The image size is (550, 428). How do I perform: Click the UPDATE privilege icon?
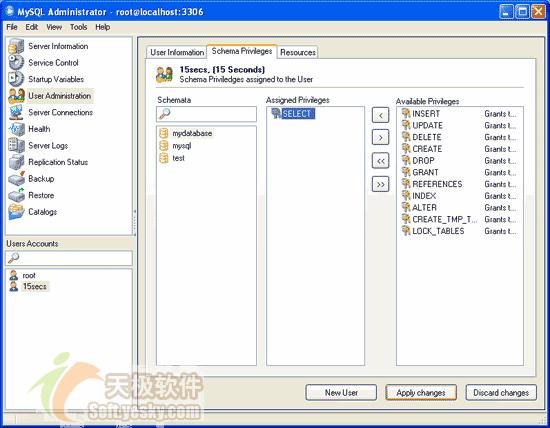pos(406,125)
